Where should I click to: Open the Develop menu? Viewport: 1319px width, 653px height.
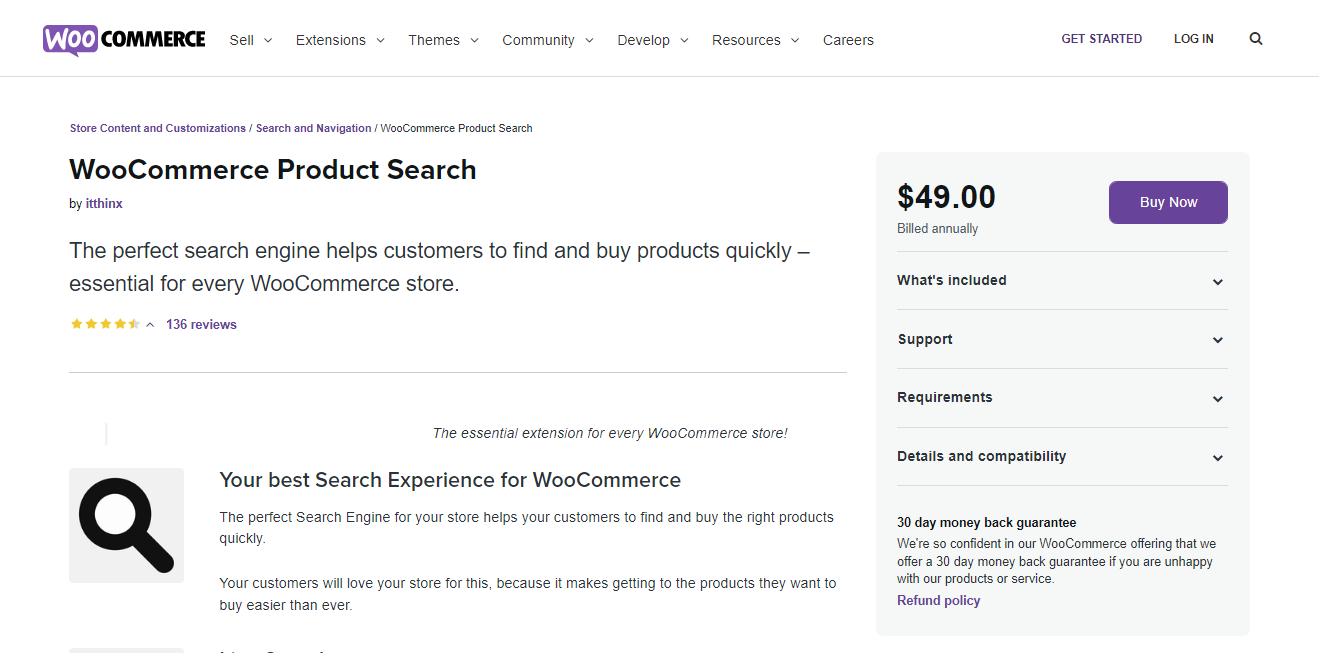coord(653,40)
